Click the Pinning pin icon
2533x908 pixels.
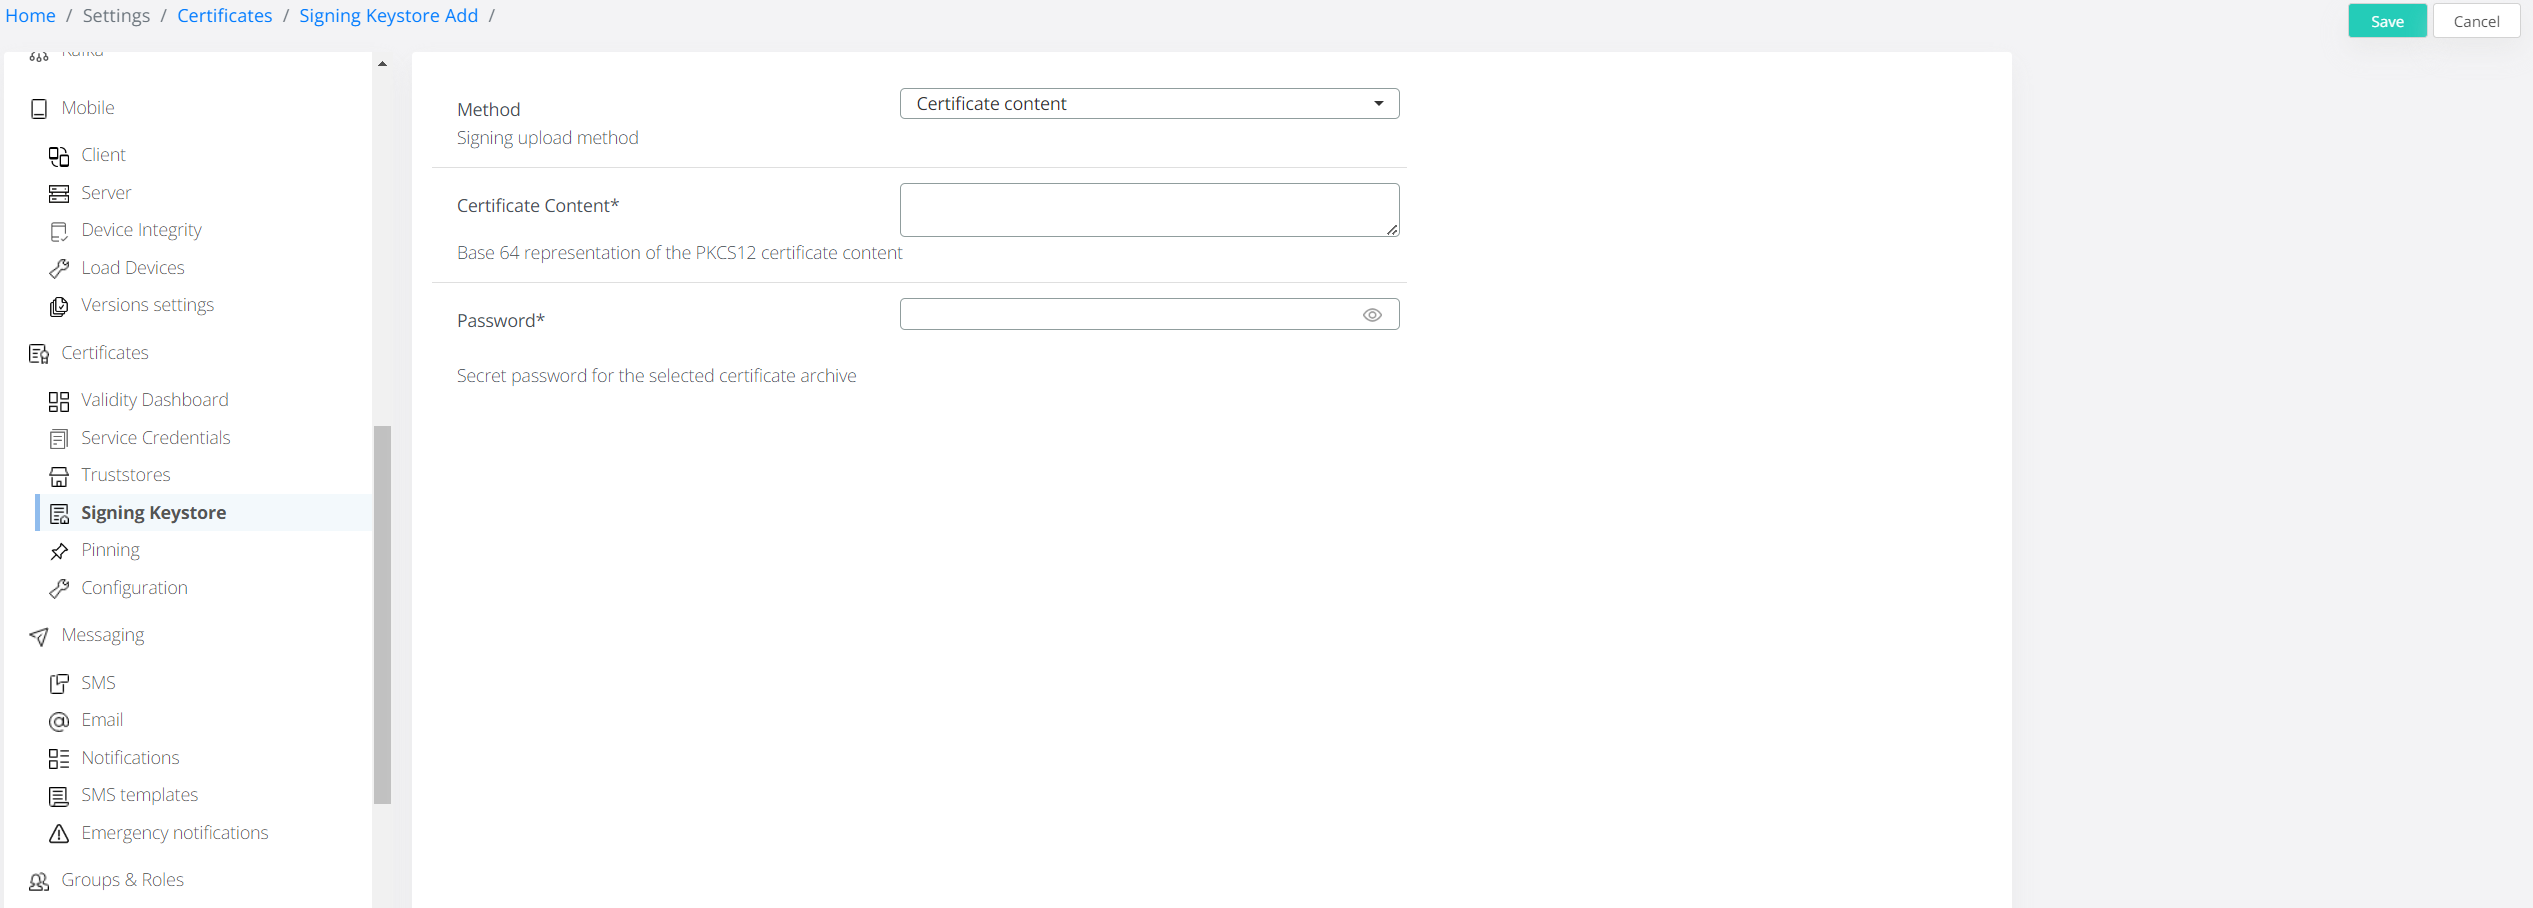[59, 551]
